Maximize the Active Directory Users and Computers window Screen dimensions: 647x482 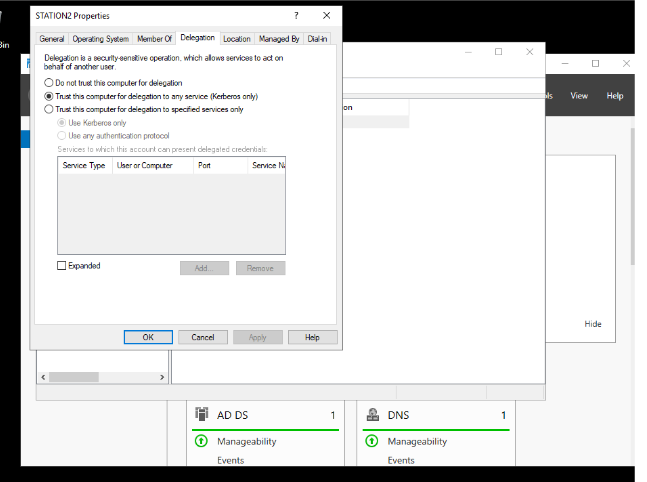point(498,52)
